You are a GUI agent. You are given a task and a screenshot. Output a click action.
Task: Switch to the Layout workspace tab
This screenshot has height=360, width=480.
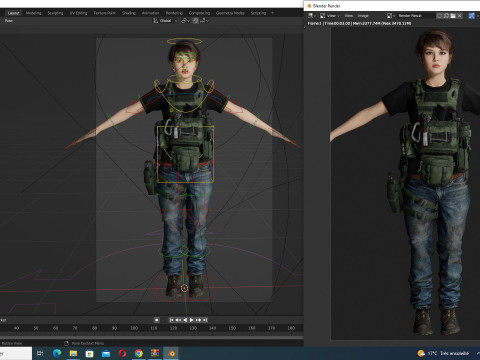(13, 13)
